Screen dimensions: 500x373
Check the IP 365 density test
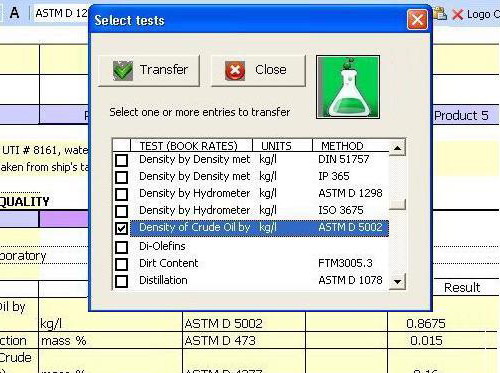121,177
